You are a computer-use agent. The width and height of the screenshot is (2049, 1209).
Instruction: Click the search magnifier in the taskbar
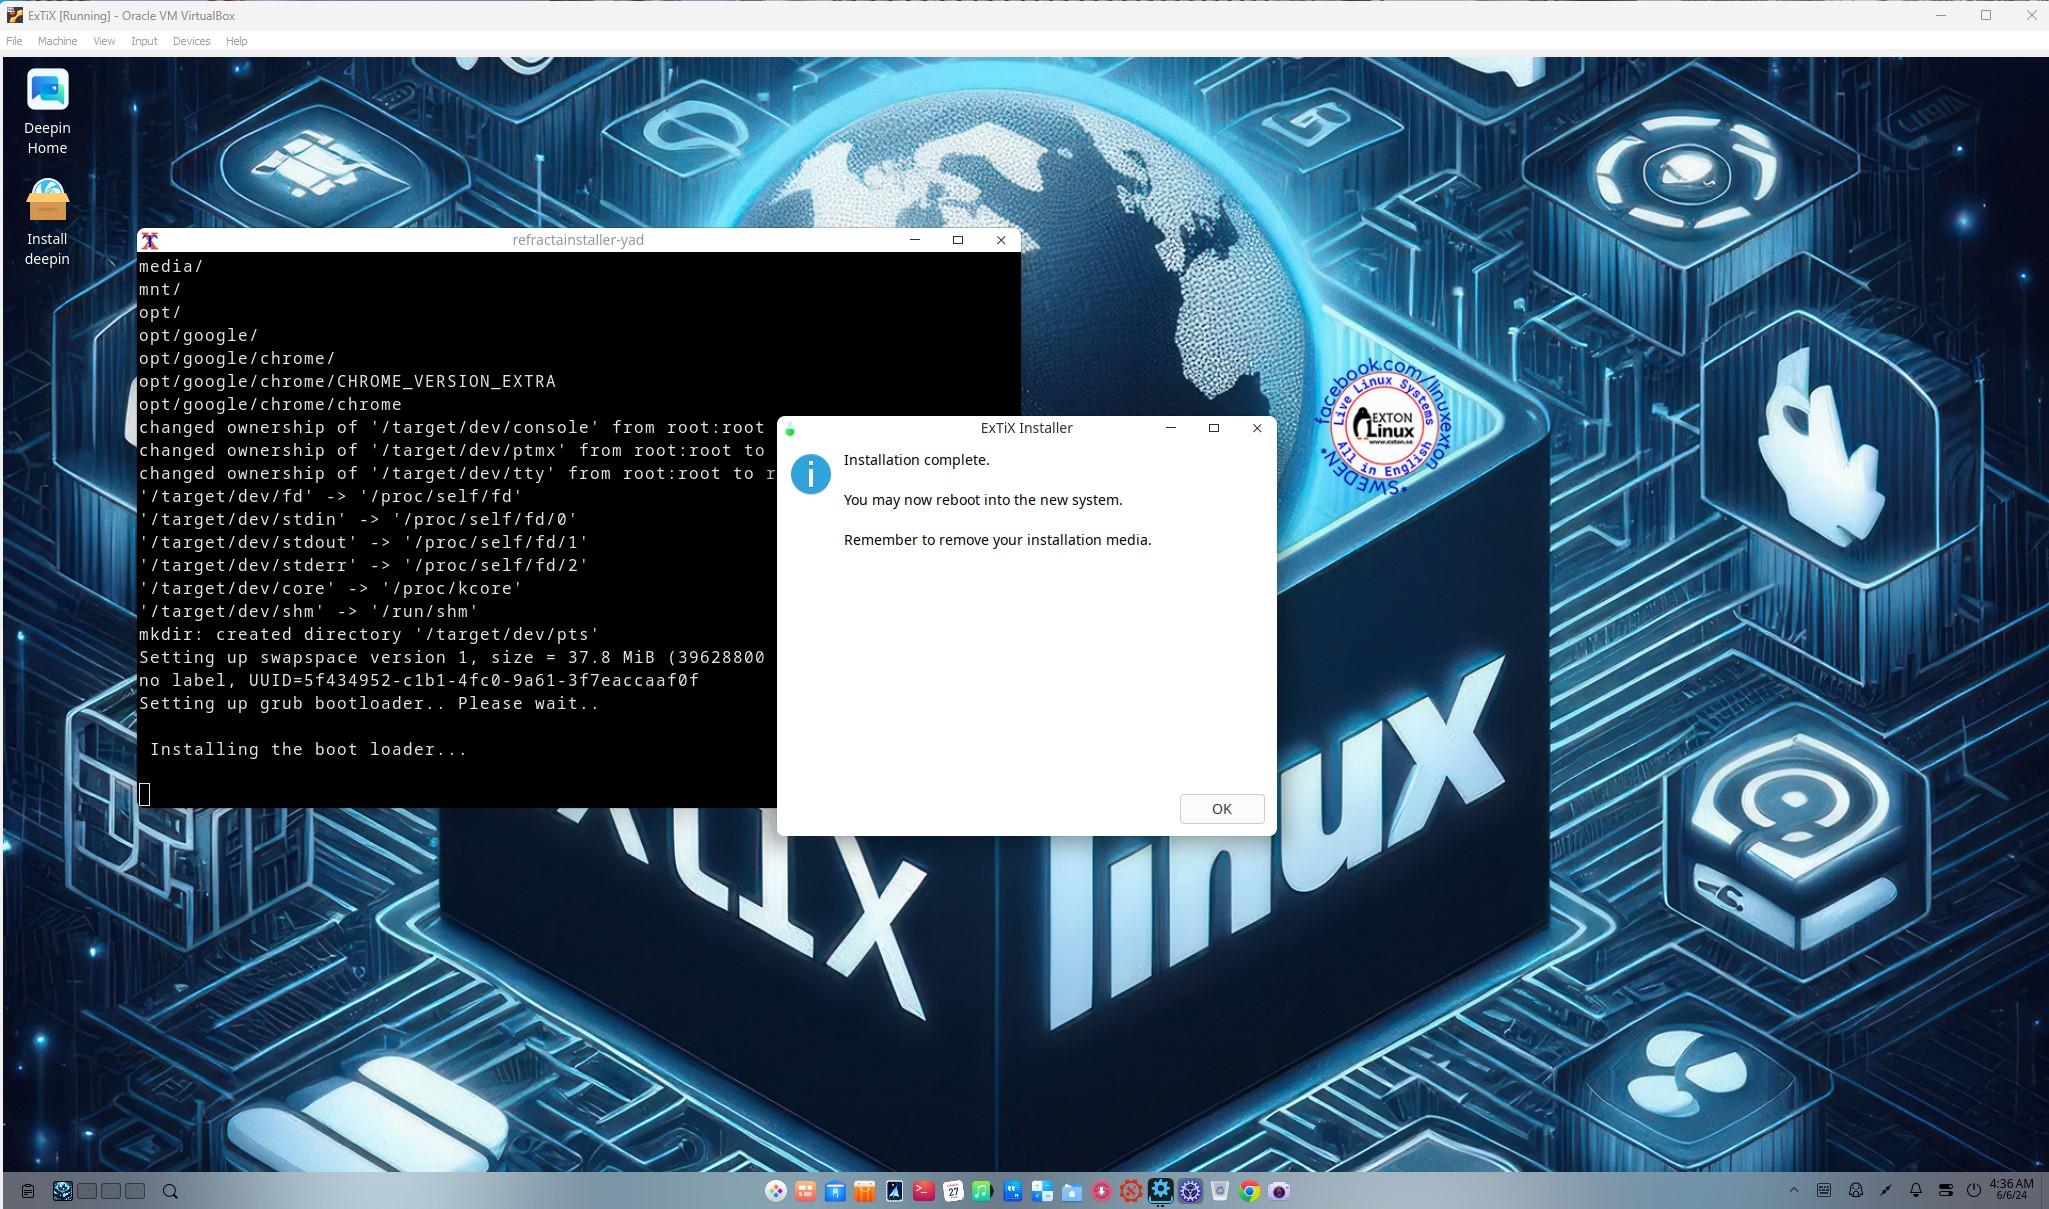pos(170,1191)
